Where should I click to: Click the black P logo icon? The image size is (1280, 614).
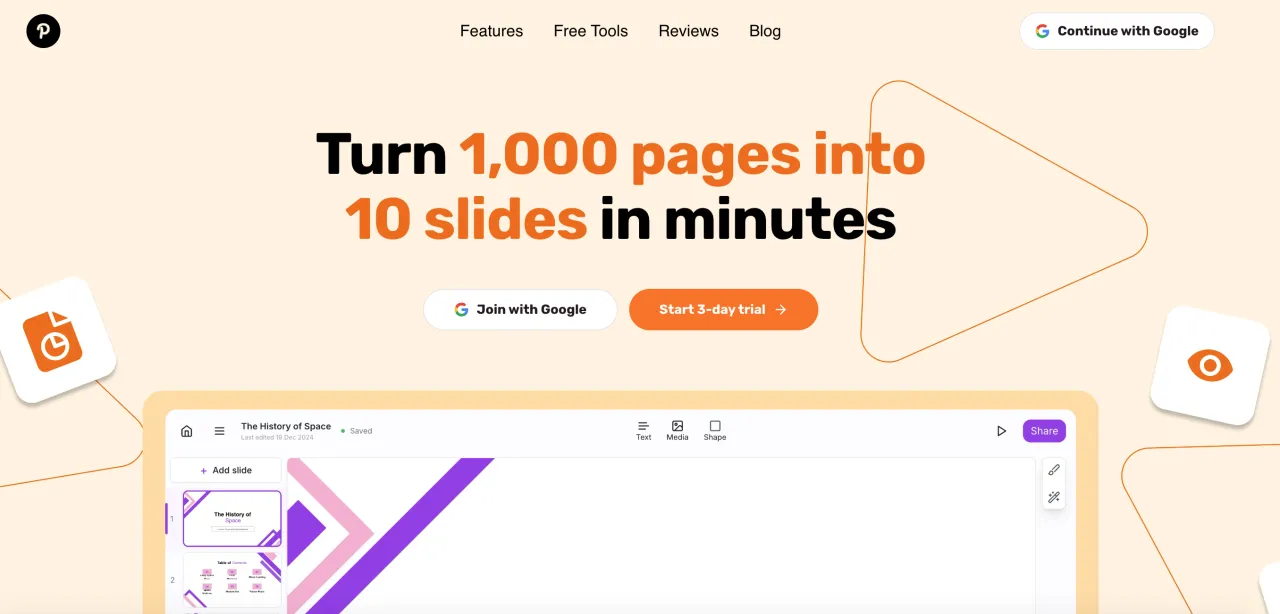pyautogui.click(x=43, y=31)
